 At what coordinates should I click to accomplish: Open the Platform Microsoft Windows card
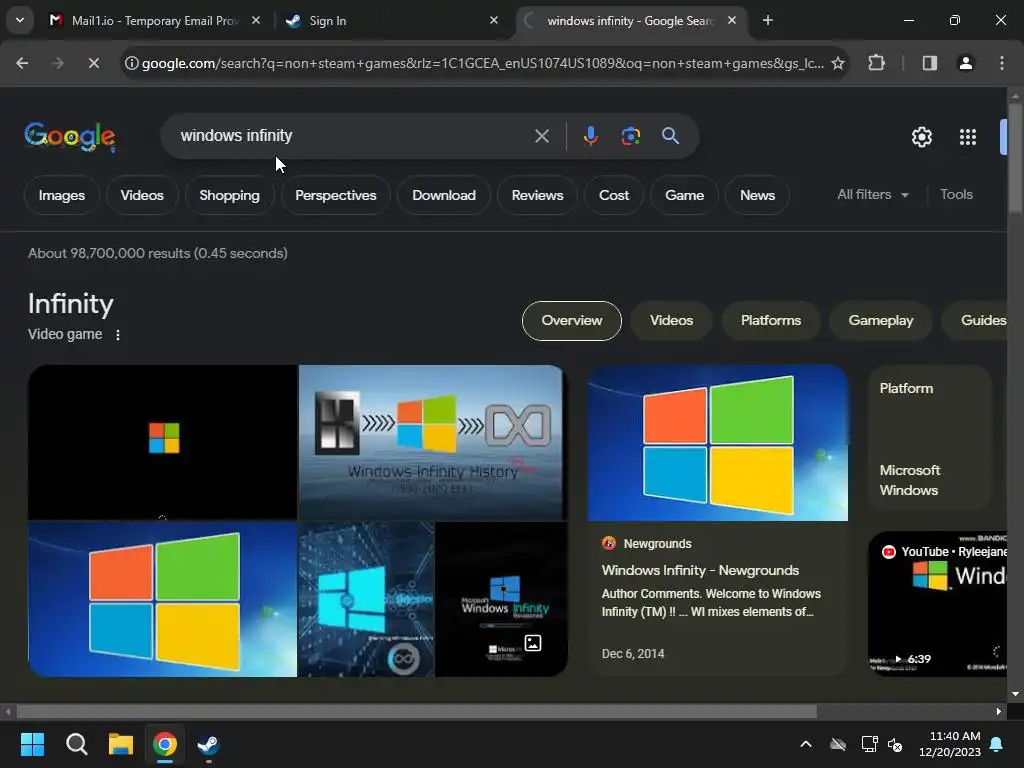[x=929, y=438]
